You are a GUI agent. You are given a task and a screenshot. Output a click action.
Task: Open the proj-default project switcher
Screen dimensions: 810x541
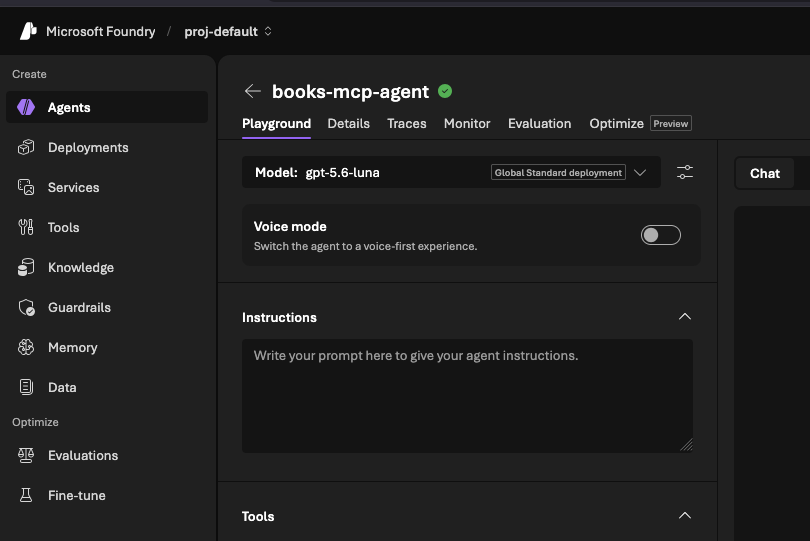pos(228,32)
